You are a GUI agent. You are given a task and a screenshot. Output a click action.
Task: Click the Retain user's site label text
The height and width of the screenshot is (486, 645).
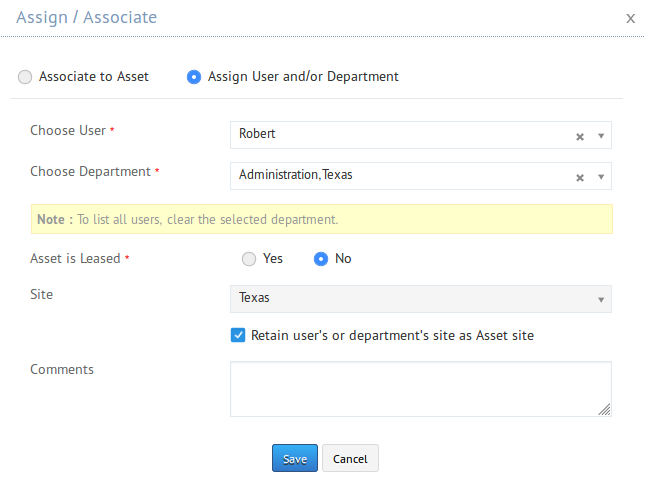tap(392, 336)
